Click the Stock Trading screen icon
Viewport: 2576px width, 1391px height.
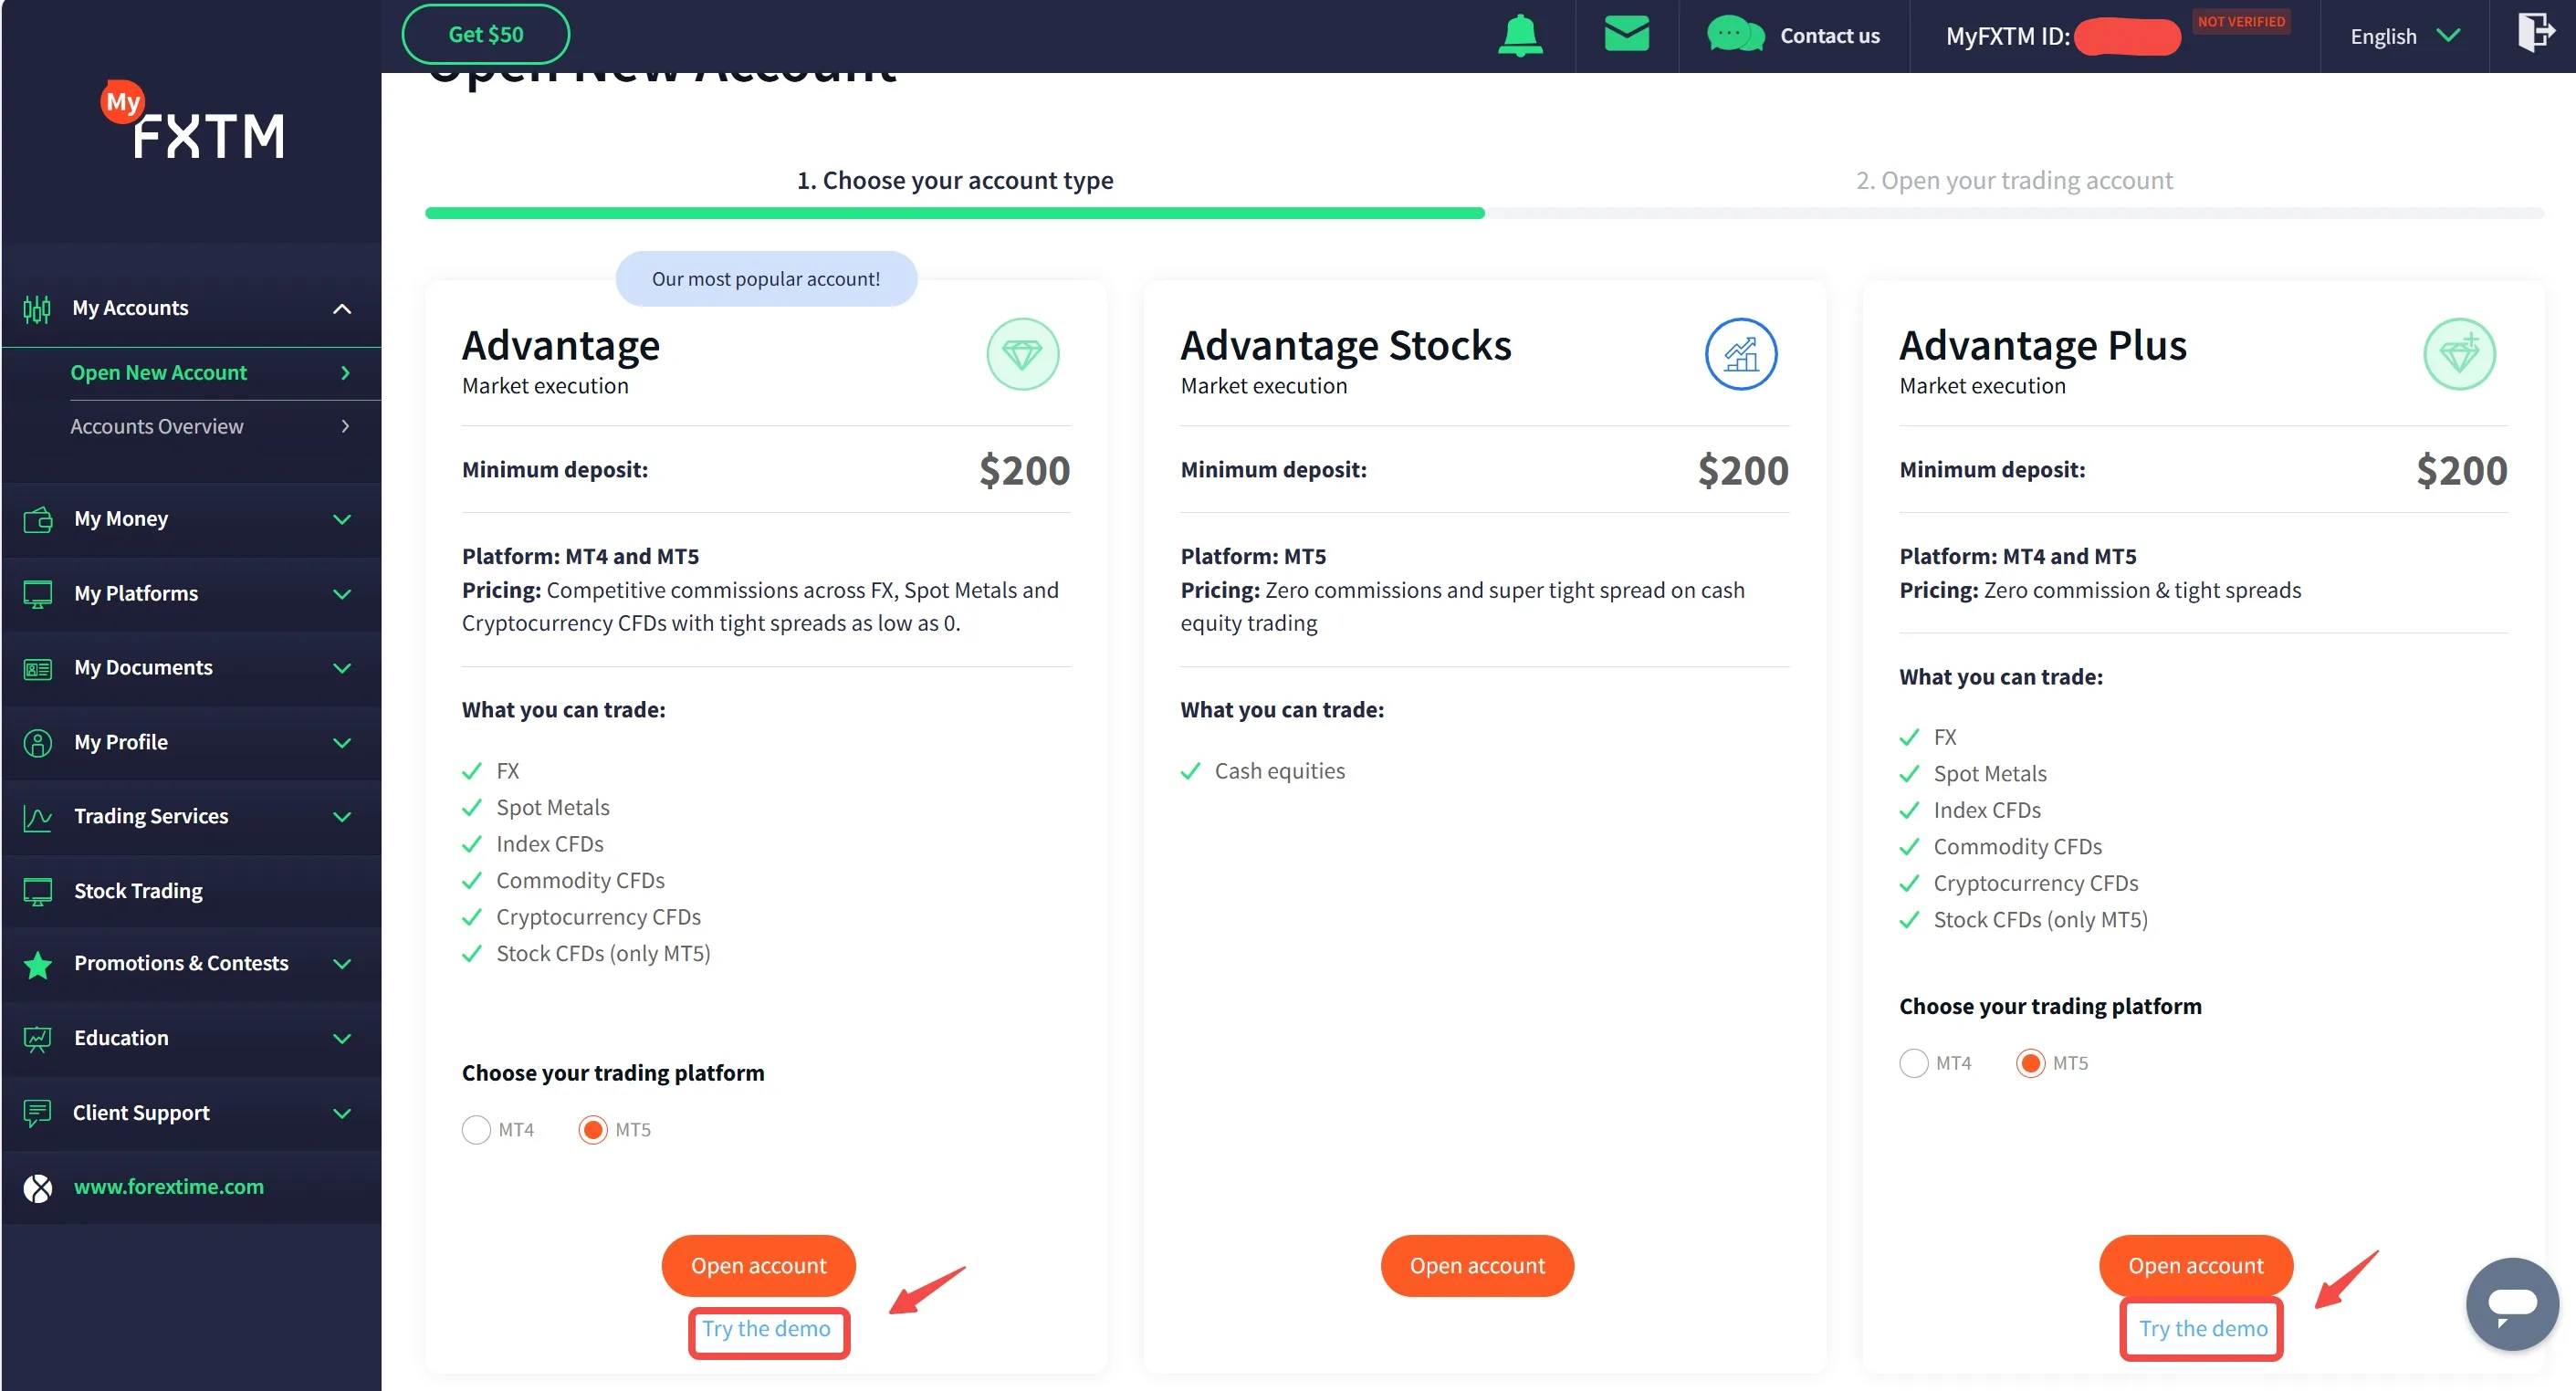click(x=38, y=892)
